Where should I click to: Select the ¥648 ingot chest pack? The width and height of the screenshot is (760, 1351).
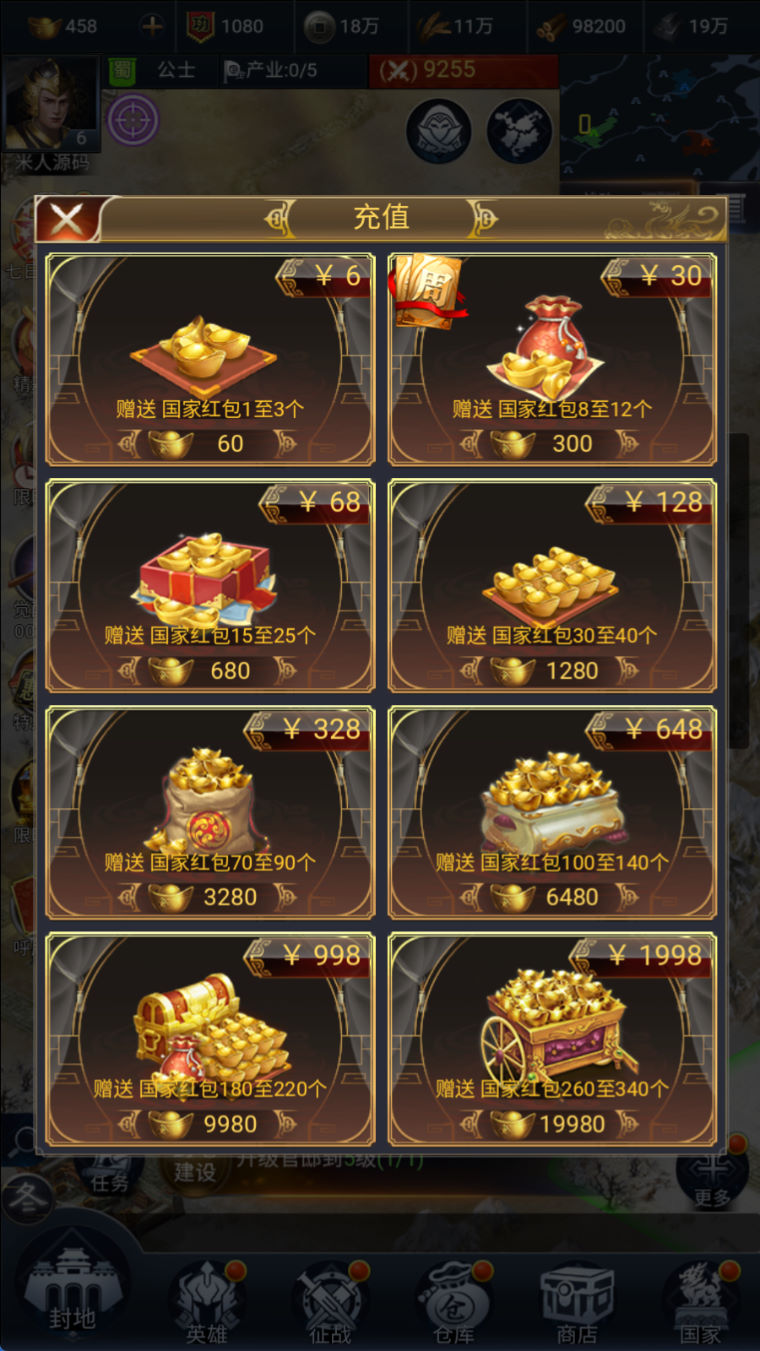(x=552, y=813)
